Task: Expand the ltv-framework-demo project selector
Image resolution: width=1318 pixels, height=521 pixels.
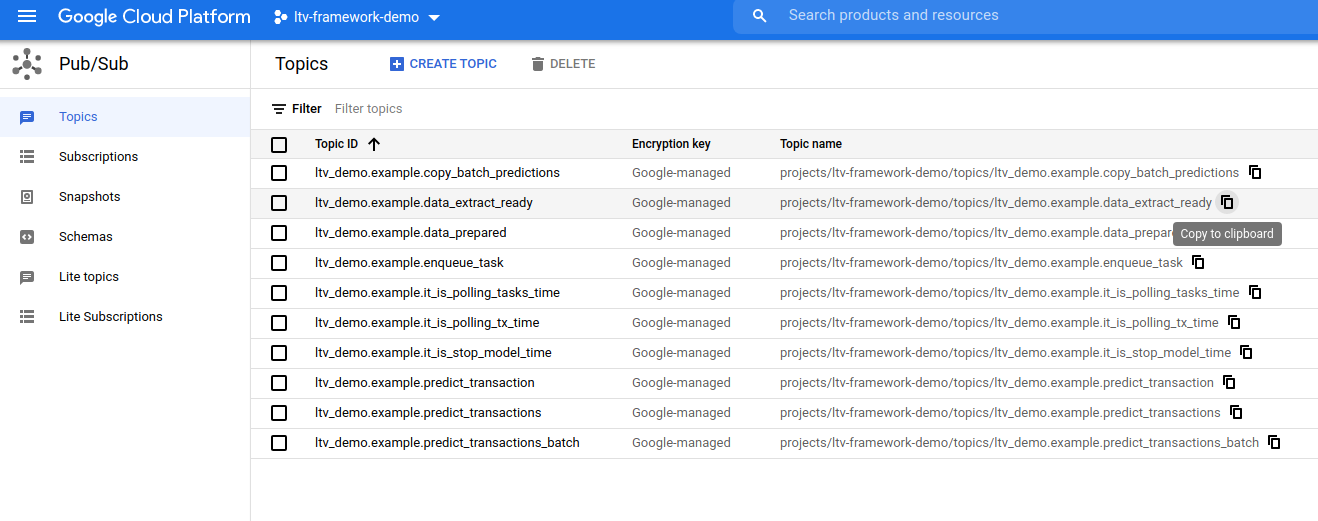Action: 357,18
